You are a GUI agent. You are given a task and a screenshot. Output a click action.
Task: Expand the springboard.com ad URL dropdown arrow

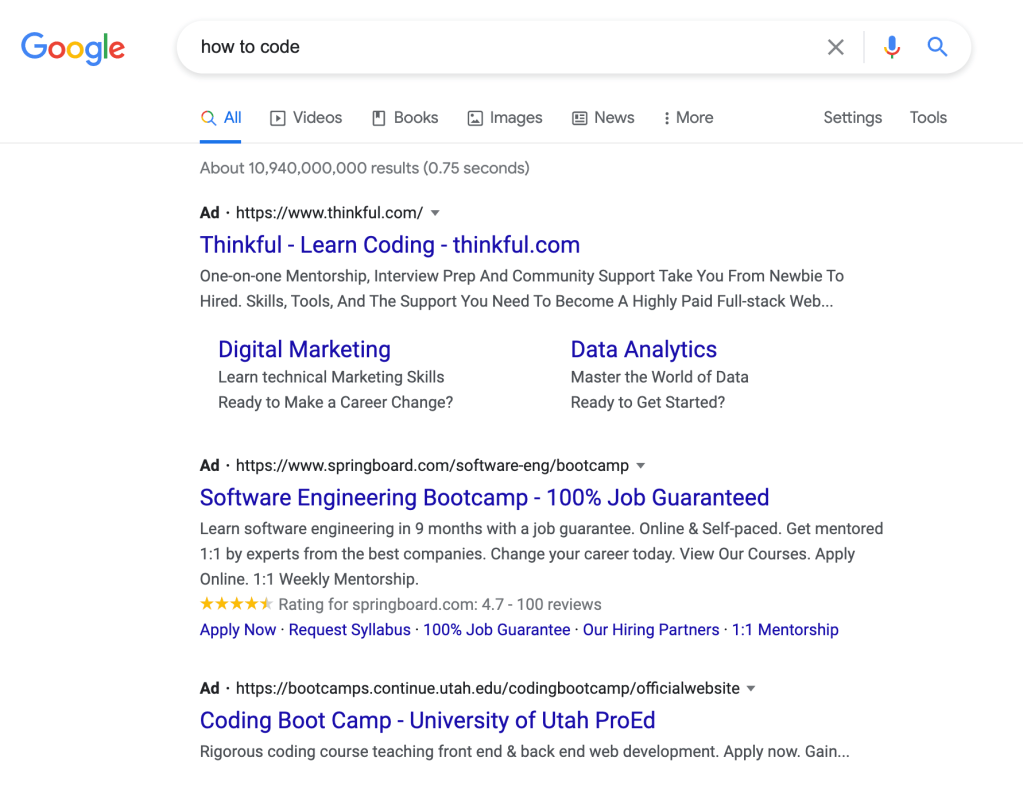[641, 466]
